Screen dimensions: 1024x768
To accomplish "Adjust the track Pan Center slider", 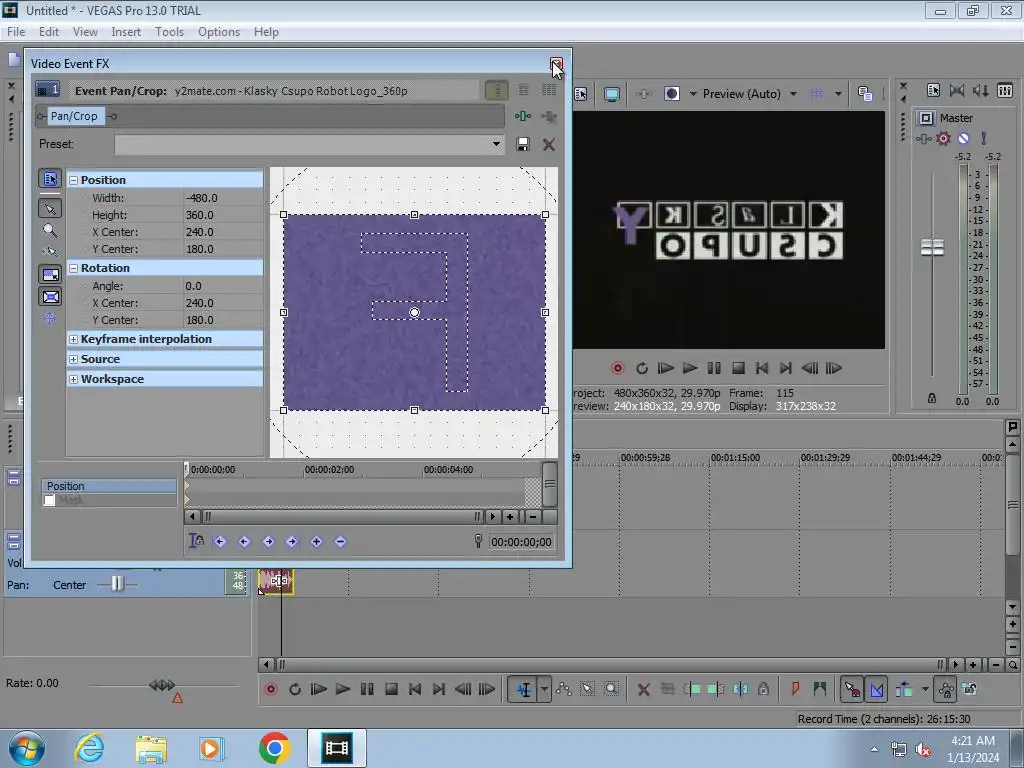I will 117,584.
